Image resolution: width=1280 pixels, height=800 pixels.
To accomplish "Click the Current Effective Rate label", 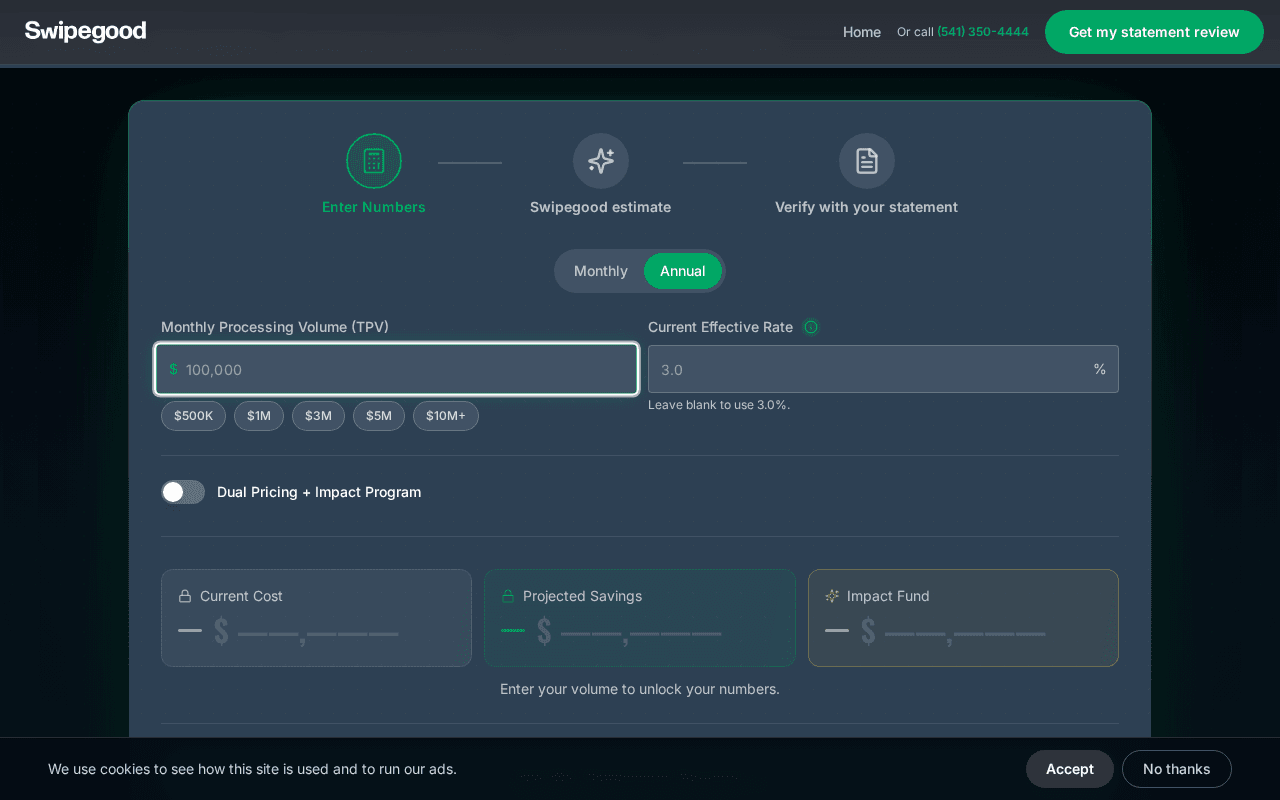I will tap(720, 327).
